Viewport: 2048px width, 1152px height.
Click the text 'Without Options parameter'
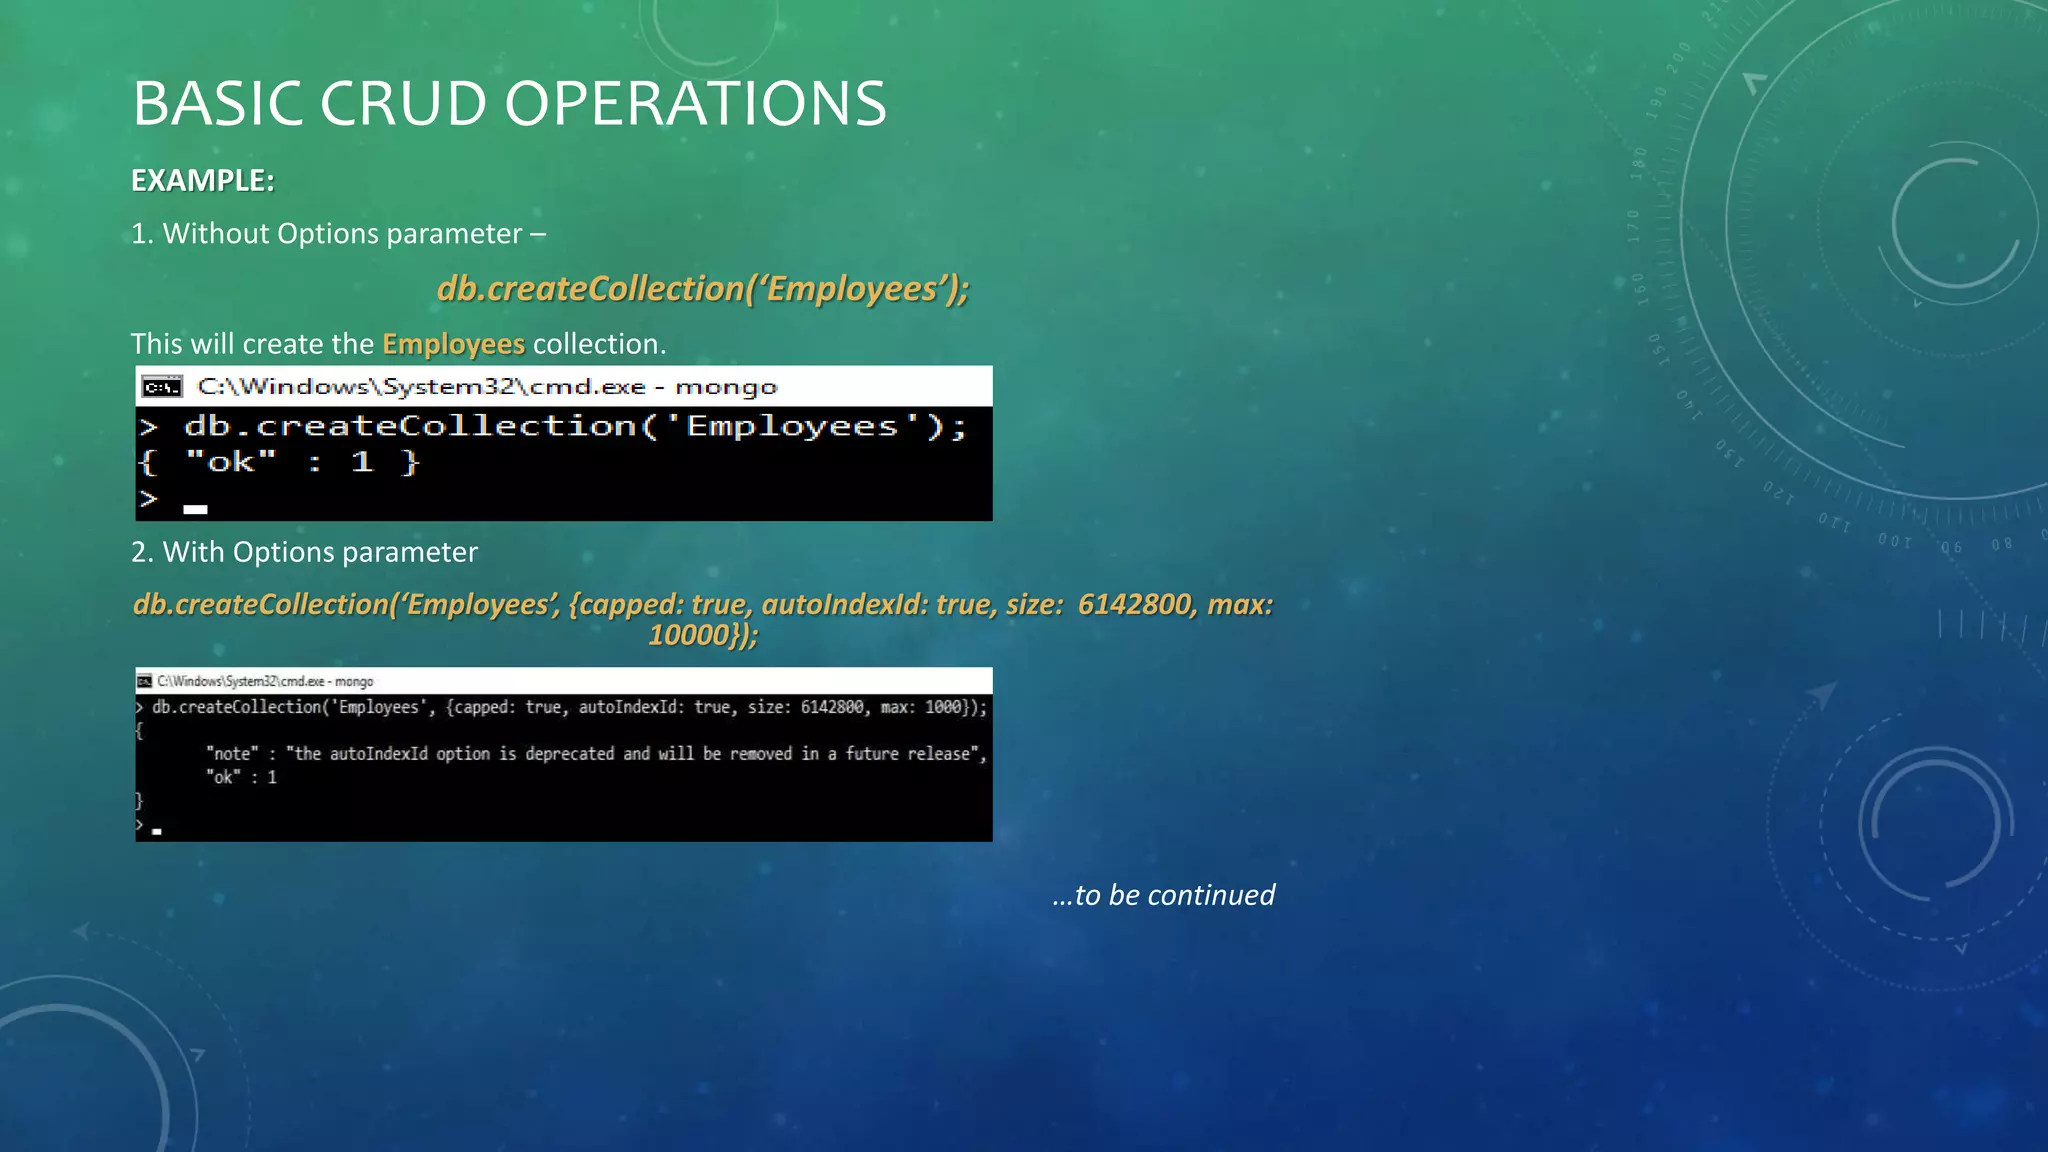tap(342, 234)
